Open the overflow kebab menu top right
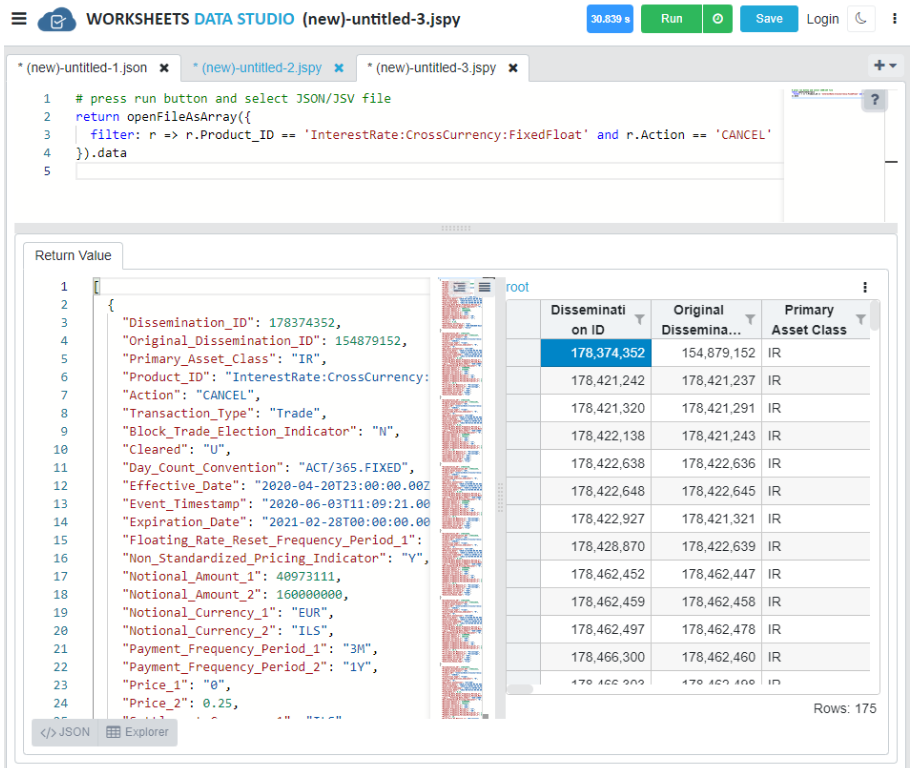This screenshot has height=774, width=914. coord(895,18)
